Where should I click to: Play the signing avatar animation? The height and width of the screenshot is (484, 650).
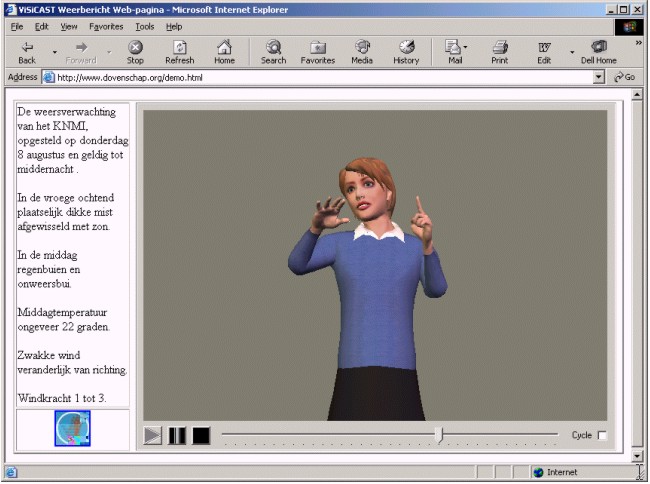pyautogui.click(x=152, y=436)
